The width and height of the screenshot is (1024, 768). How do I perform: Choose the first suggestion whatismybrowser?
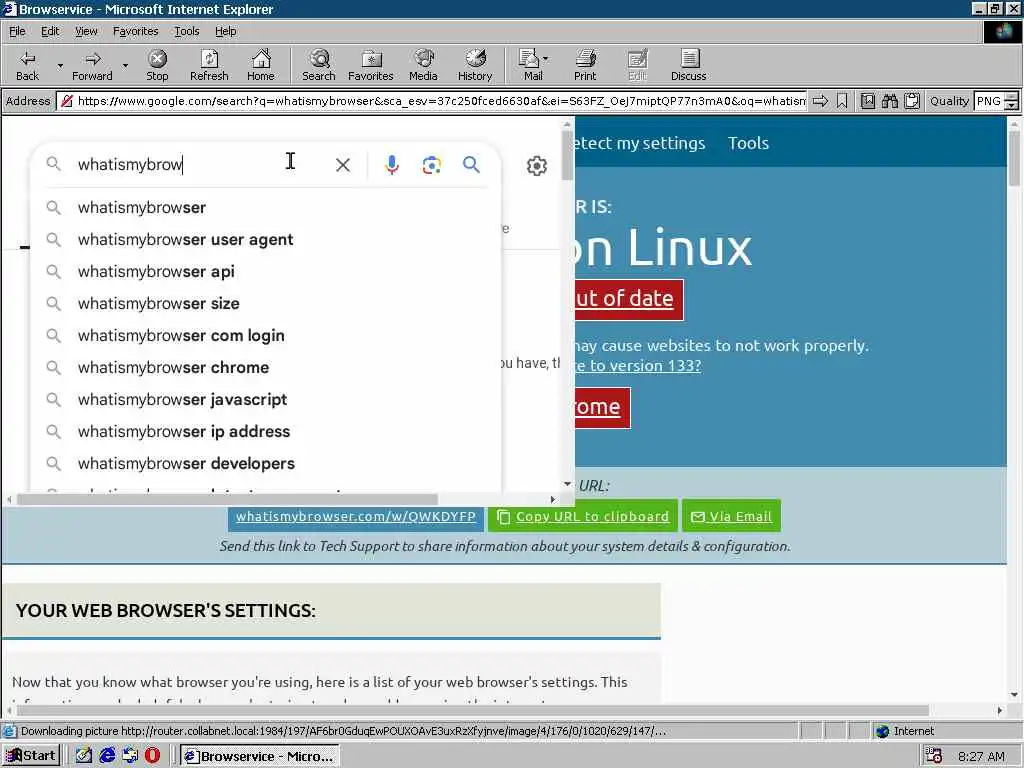coord(265,208)
